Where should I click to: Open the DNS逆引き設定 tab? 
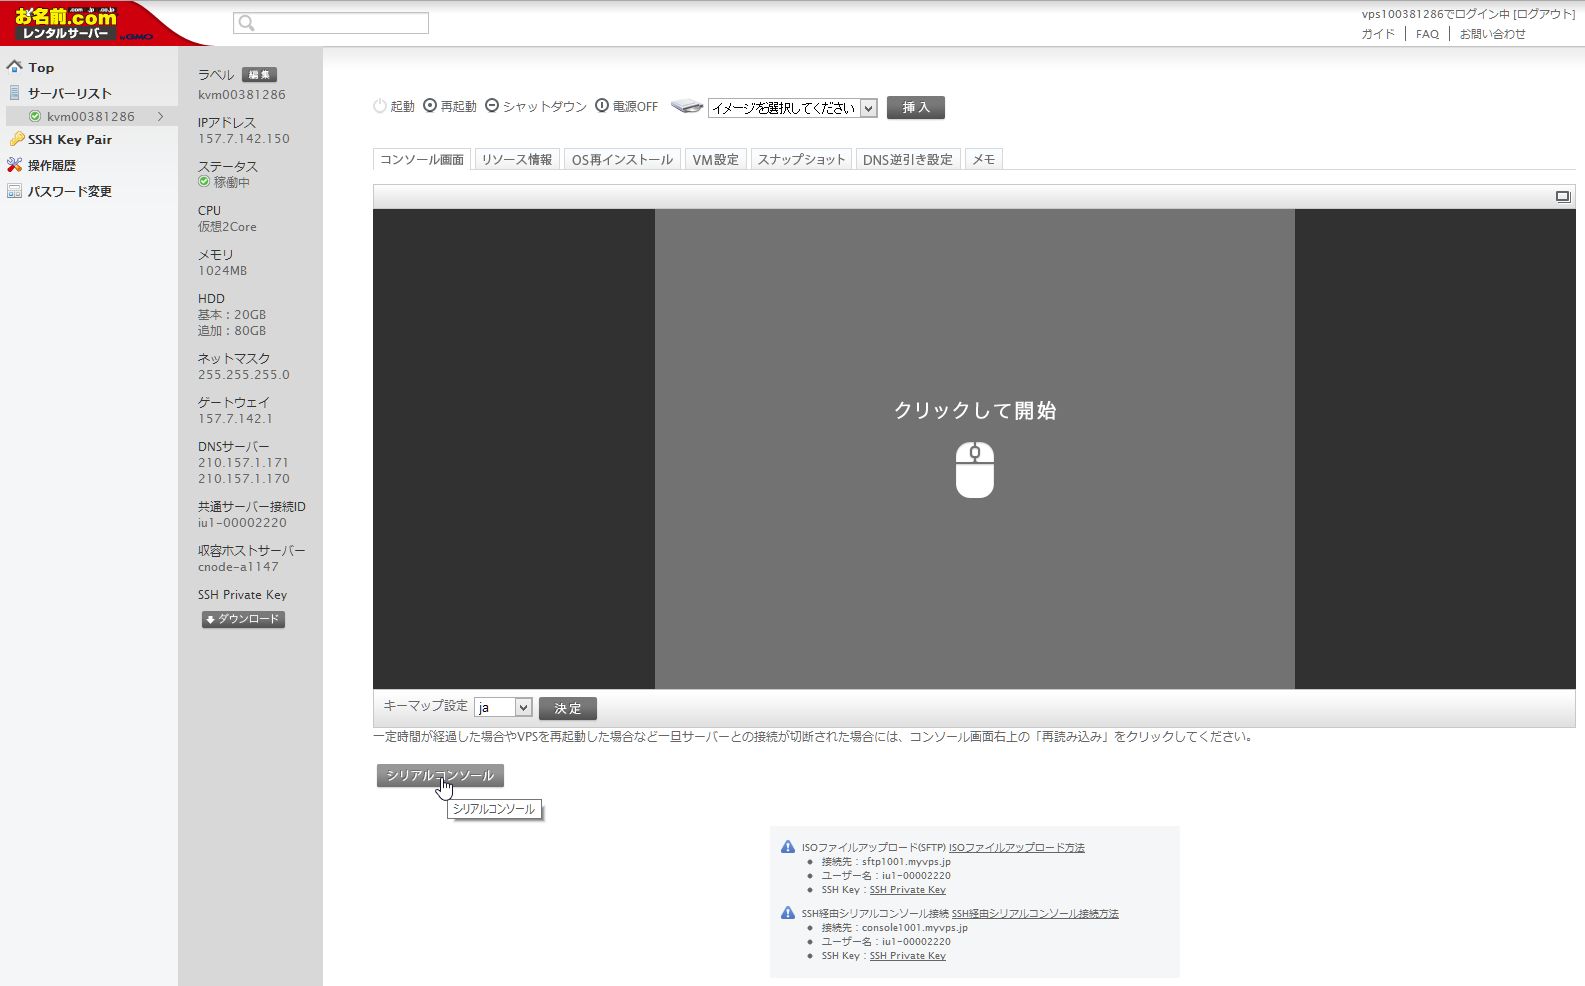908,159
